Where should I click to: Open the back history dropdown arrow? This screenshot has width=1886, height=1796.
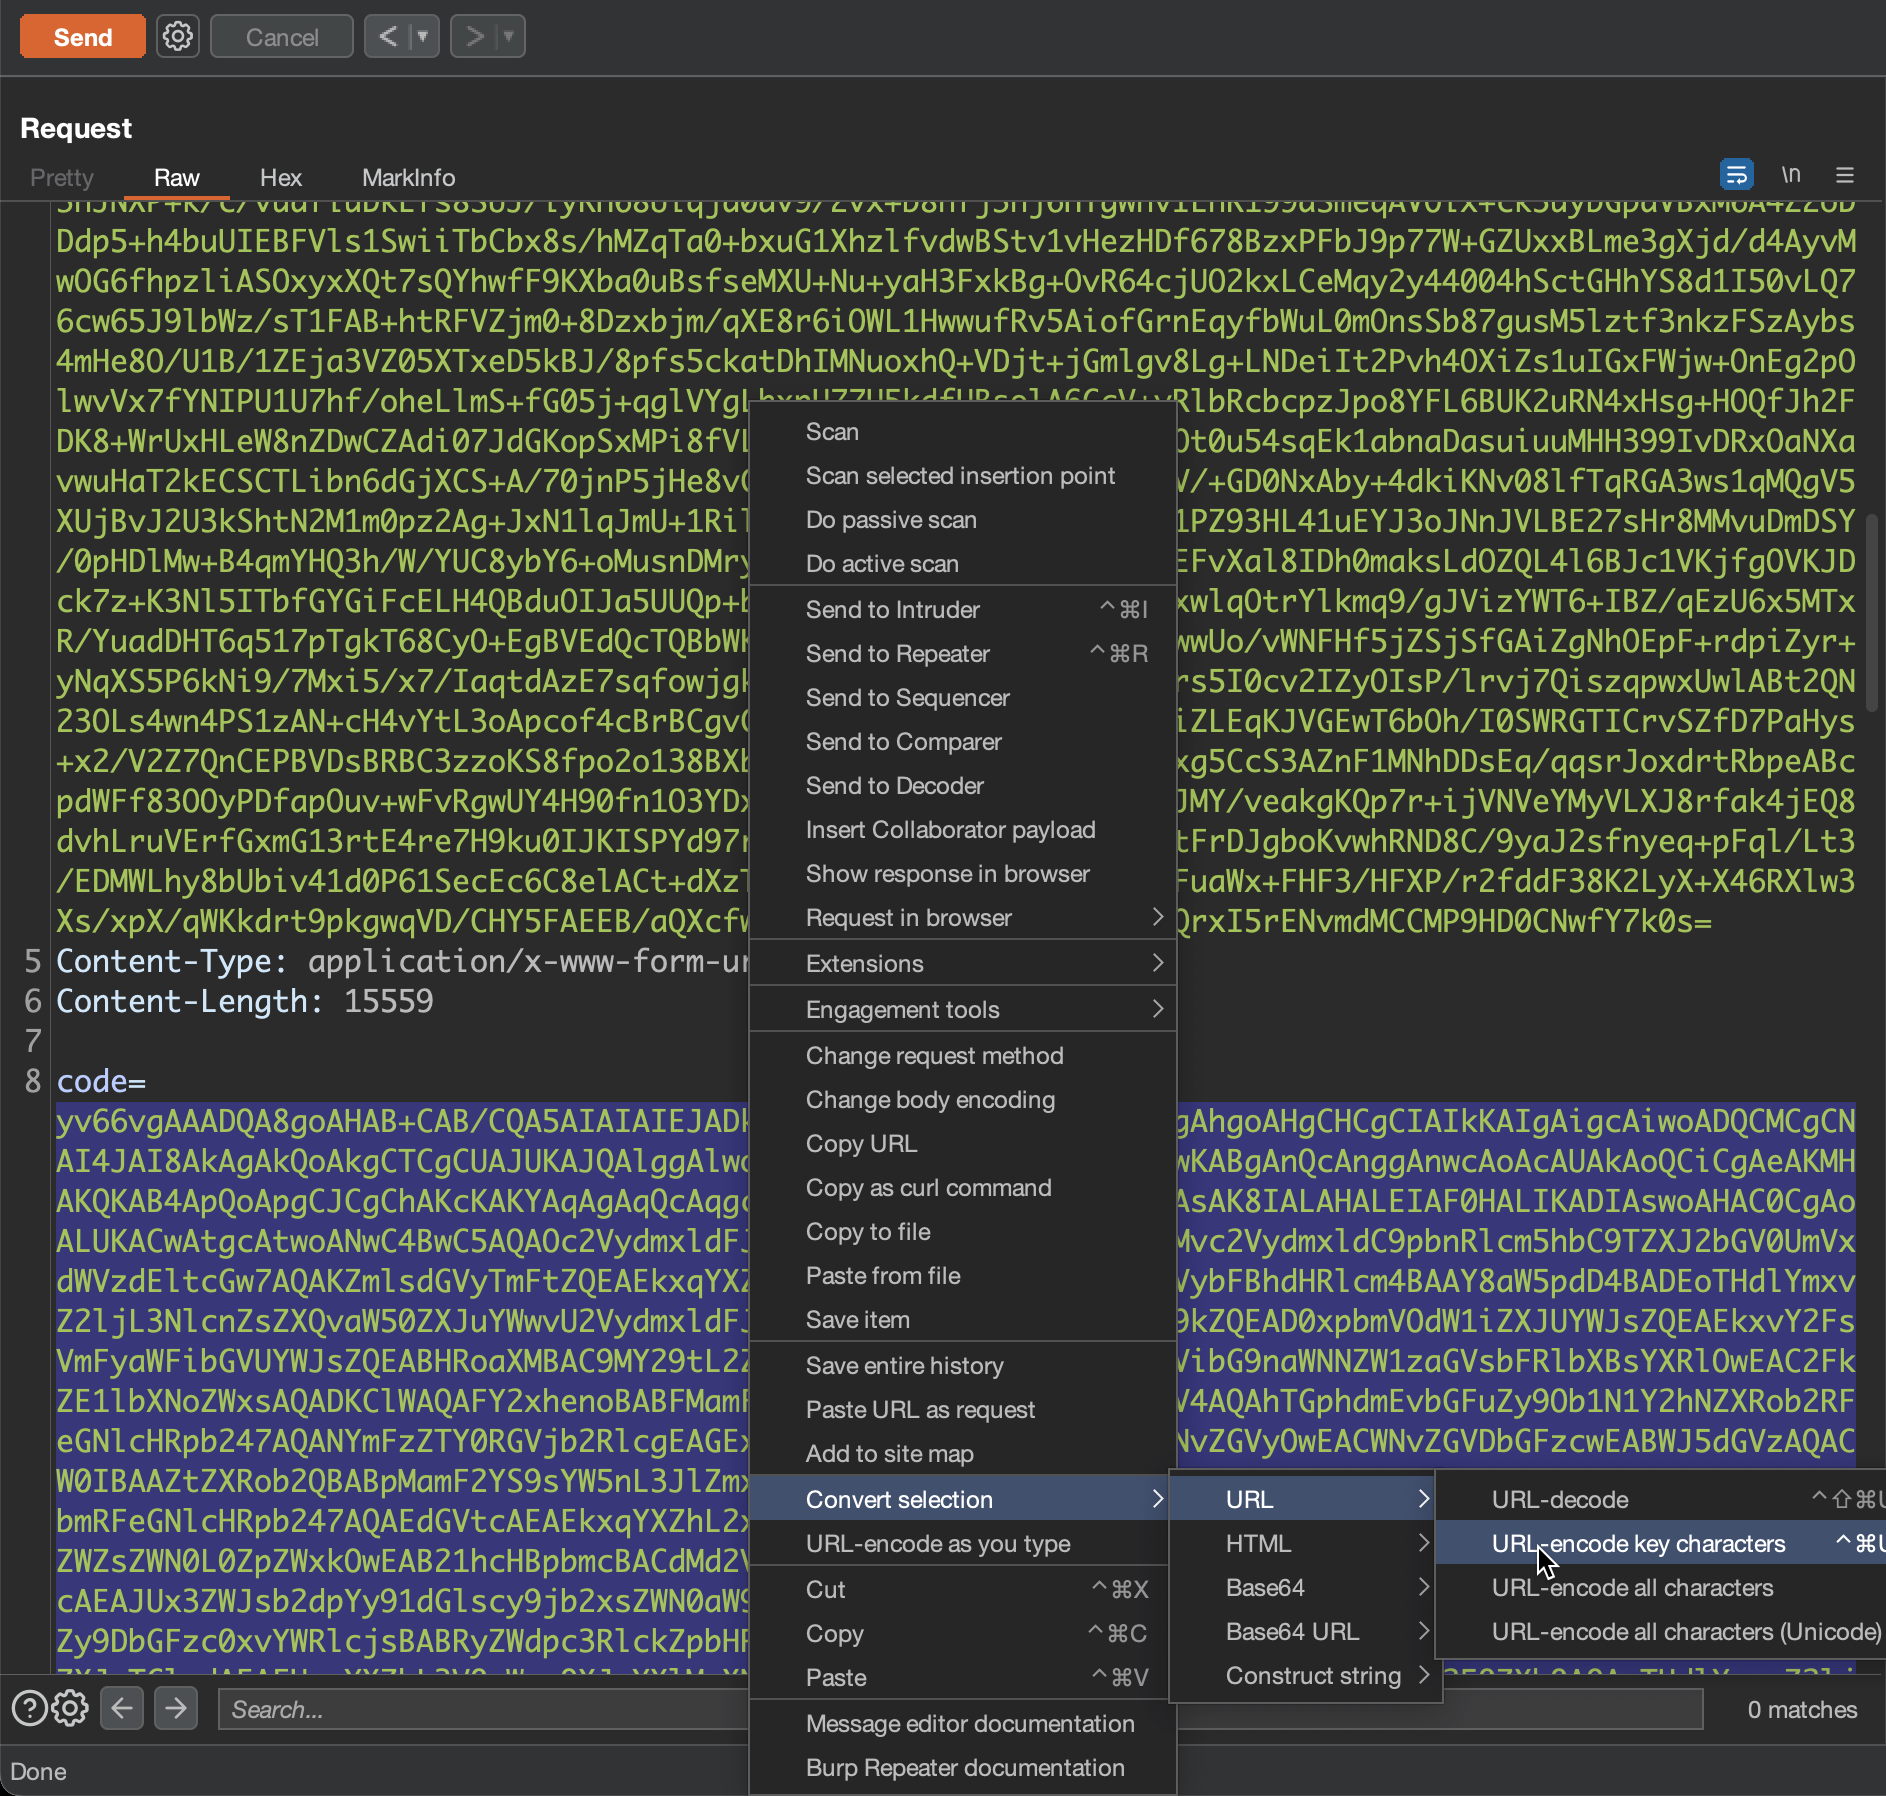(423, 37)
